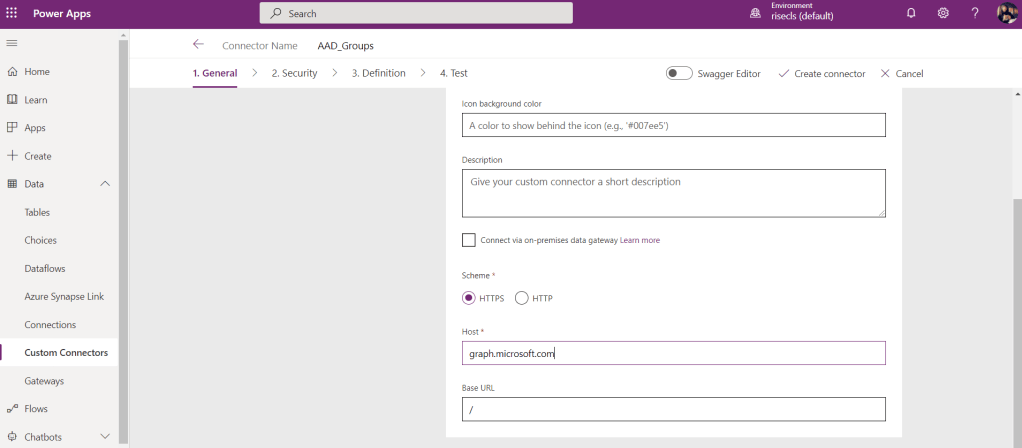
Task: Open the user profile avatar
Action: point(1007,13)
